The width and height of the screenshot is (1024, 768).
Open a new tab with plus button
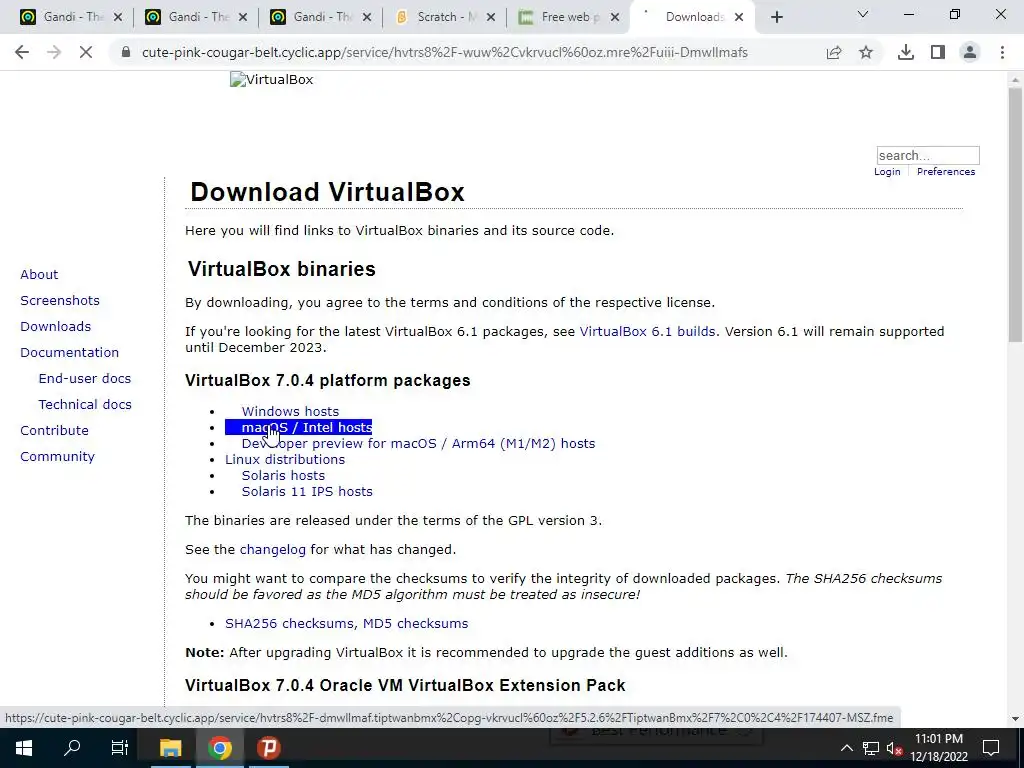click(776, 18)
